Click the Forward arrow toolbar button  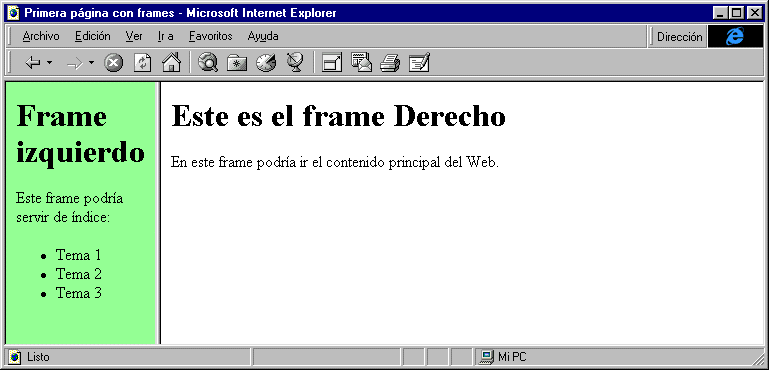click(x=75, y=63)
